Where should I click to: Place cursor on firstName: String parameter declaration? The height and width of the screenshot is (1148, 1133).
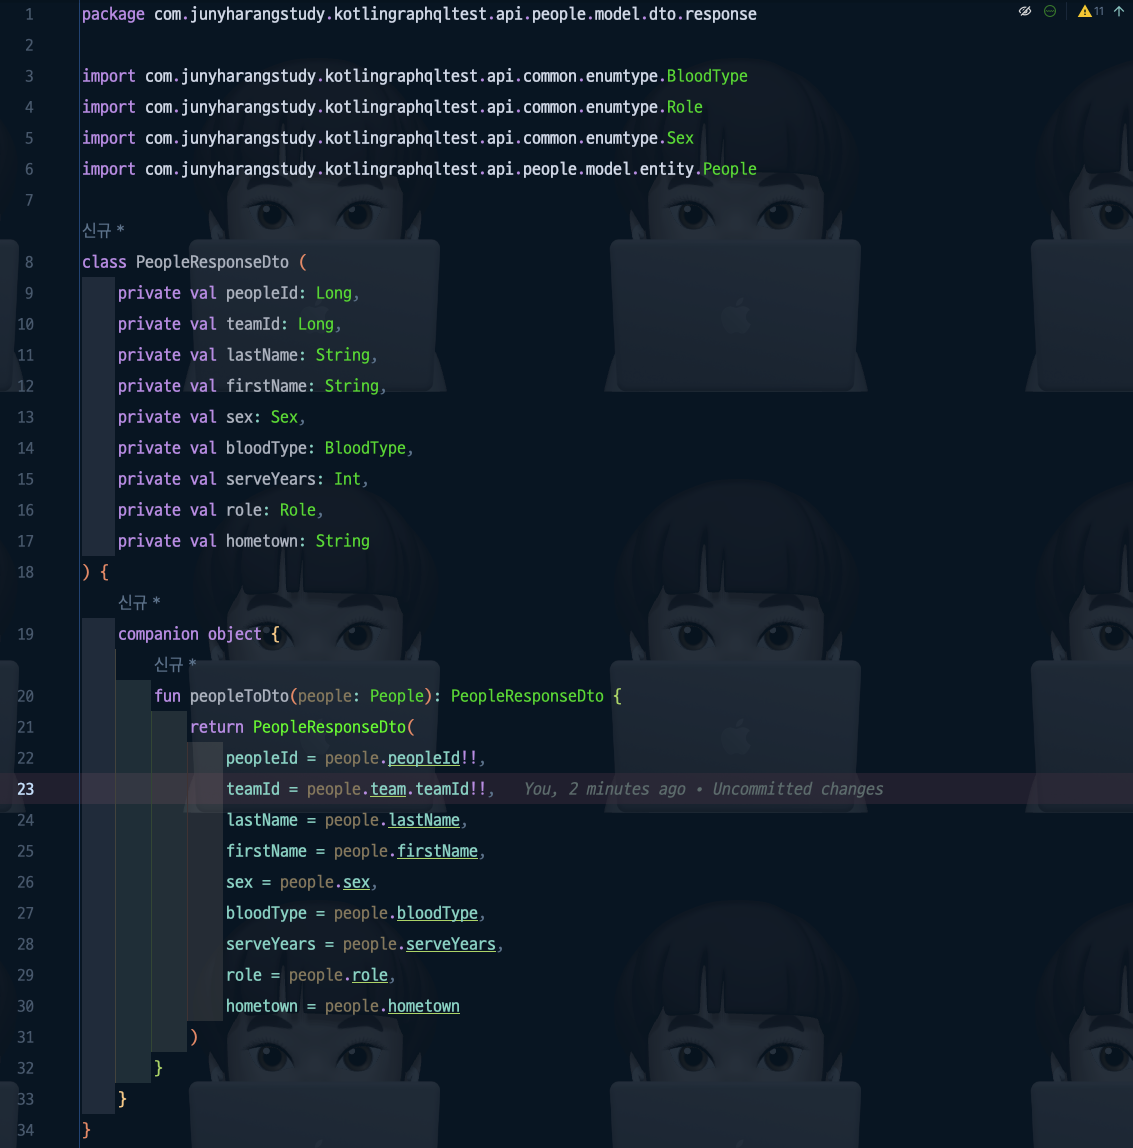click(302, 386)
